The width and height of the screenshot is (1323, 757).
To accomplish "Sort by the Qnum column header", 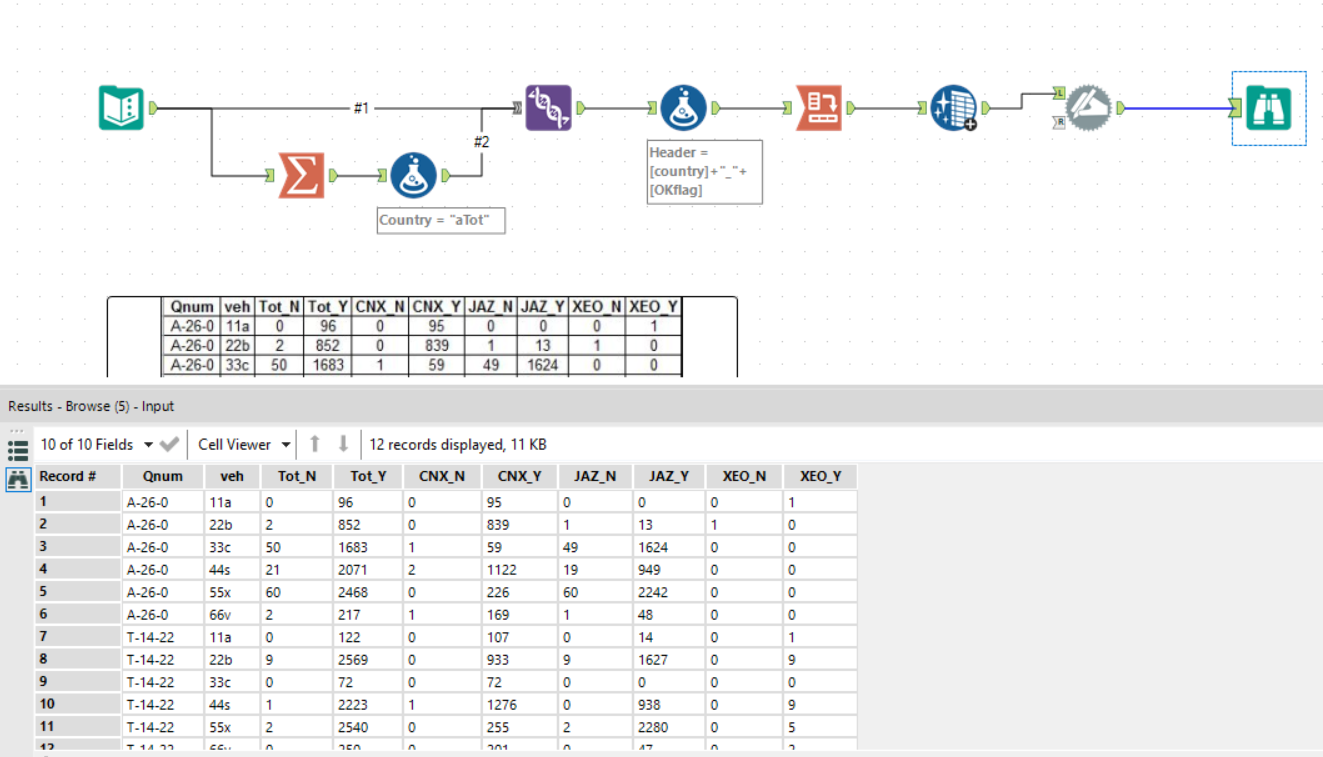I will 162,476.
